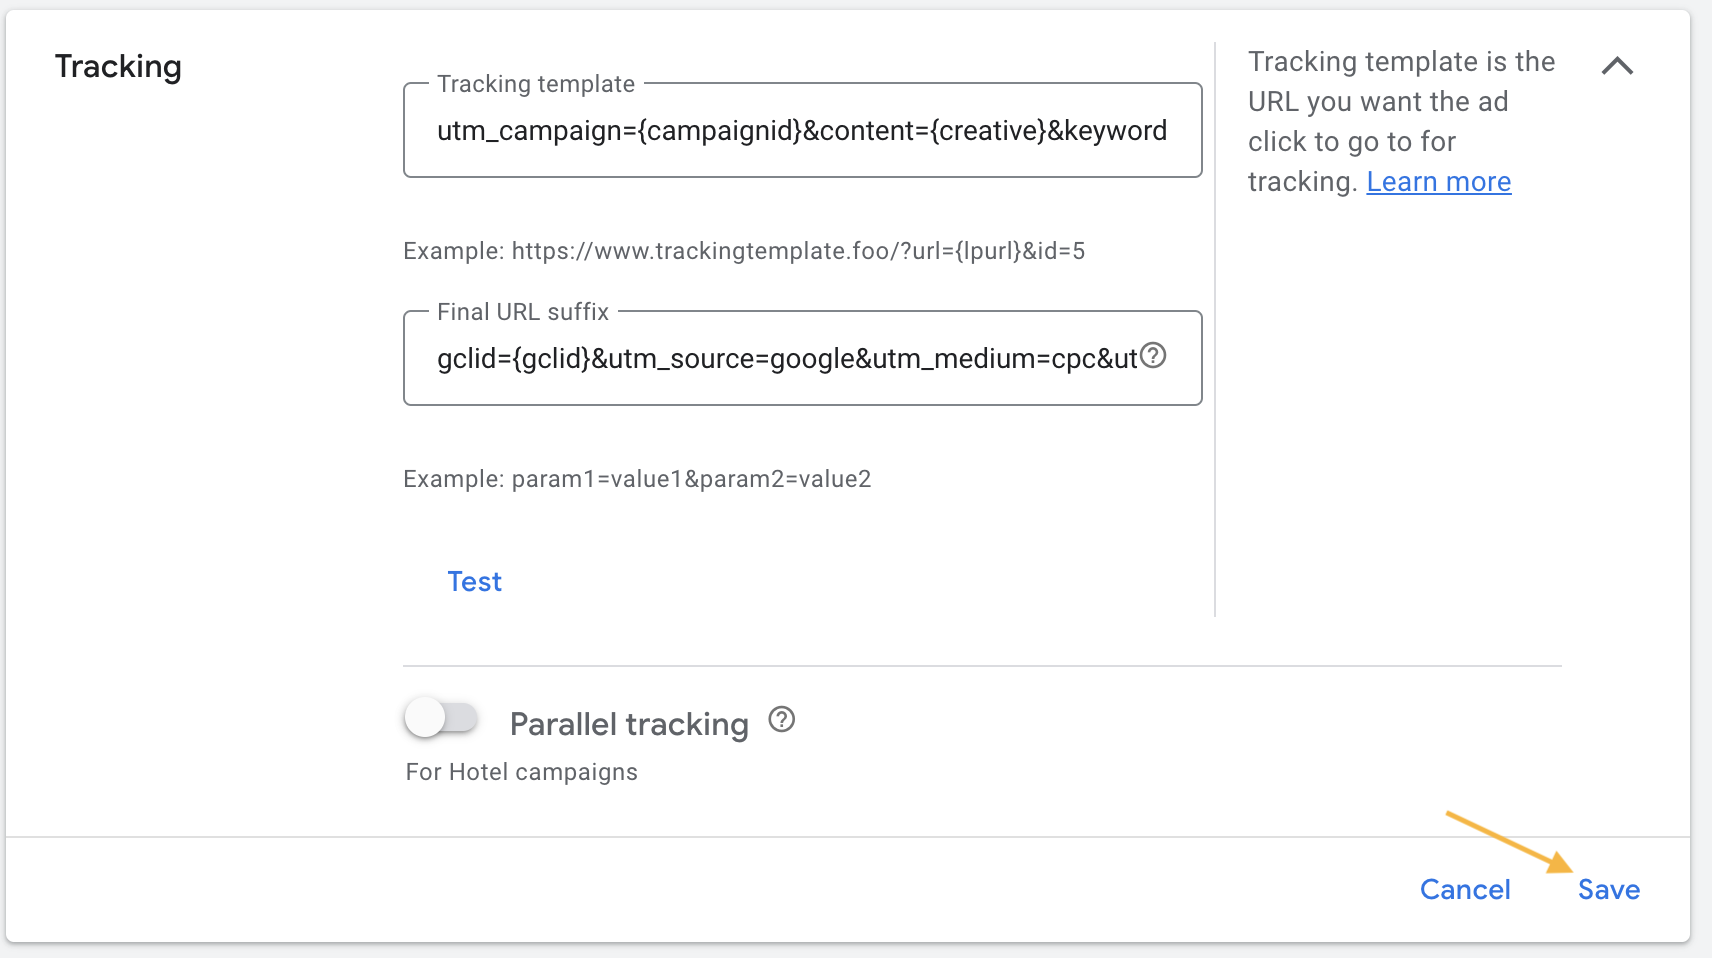Click the Tracking template field label
This screenshot has width=1712, height=958.
click(x=536, y=84)
